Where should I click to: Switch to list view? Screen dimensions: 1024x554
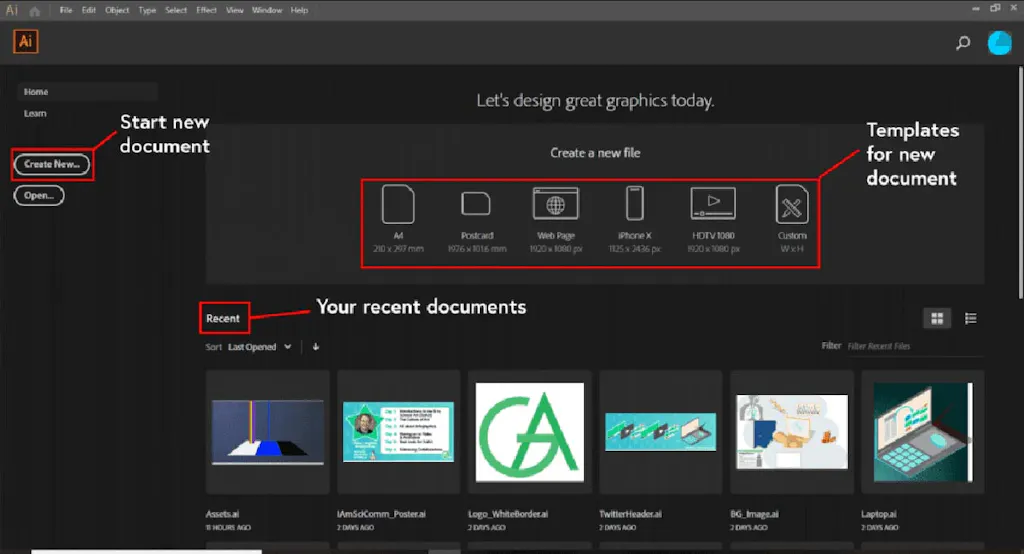point(970,319)
